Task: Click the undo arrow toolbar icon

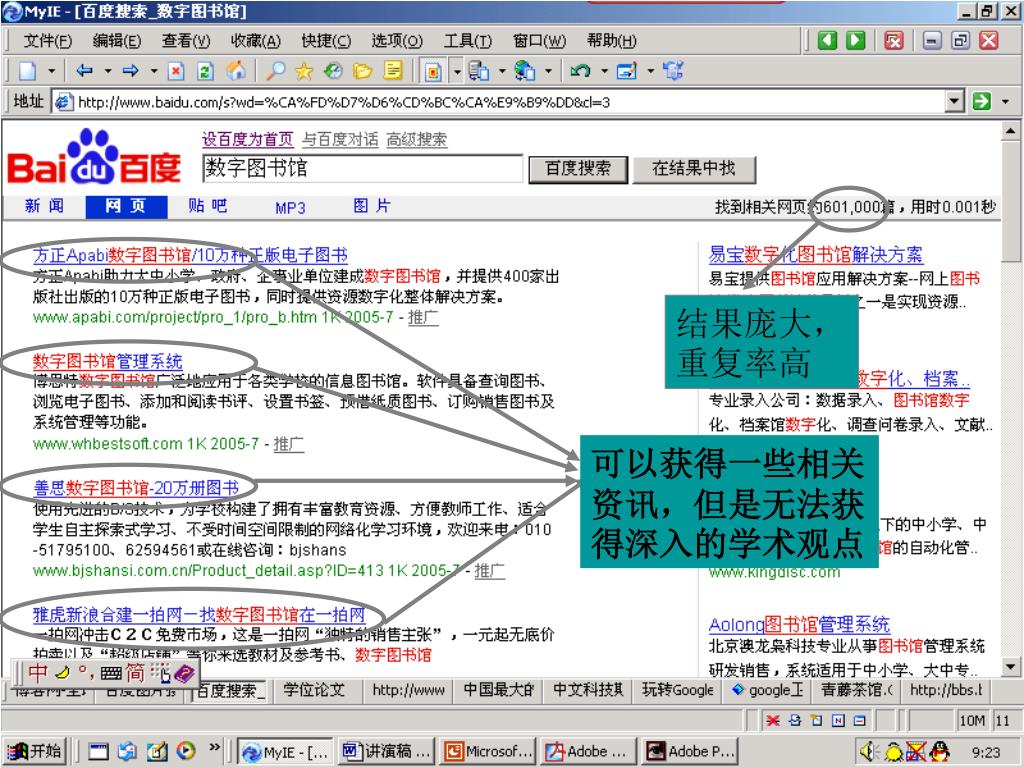Action: (x=579, y=71)
